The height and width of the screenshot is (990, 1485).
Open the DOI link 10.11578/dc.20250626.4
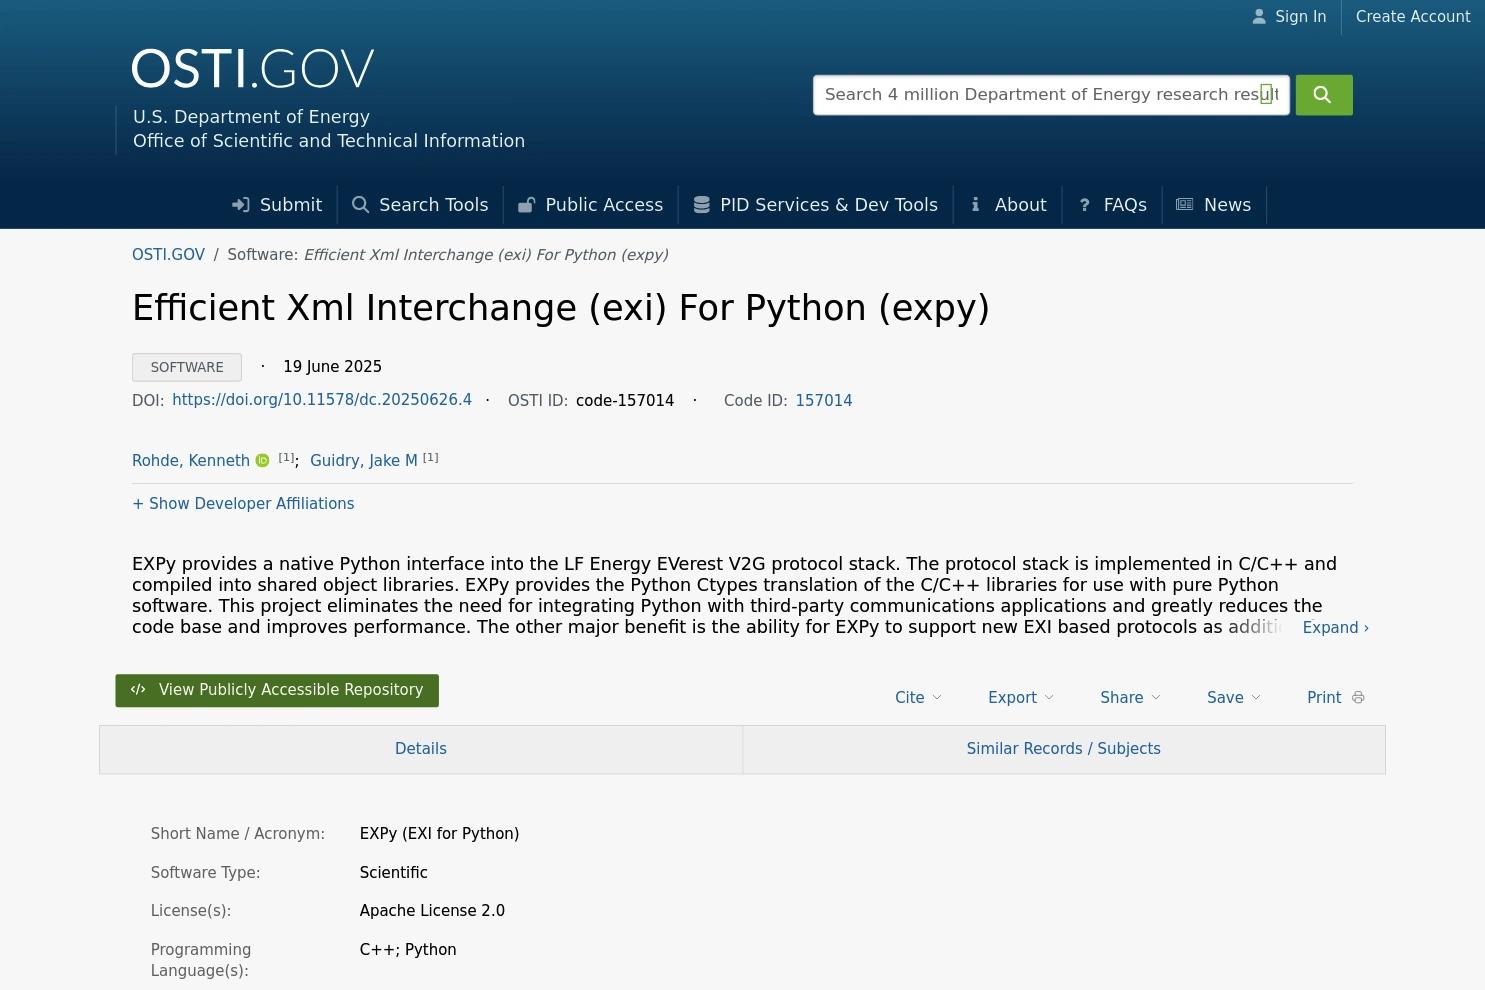click(322, 400)
